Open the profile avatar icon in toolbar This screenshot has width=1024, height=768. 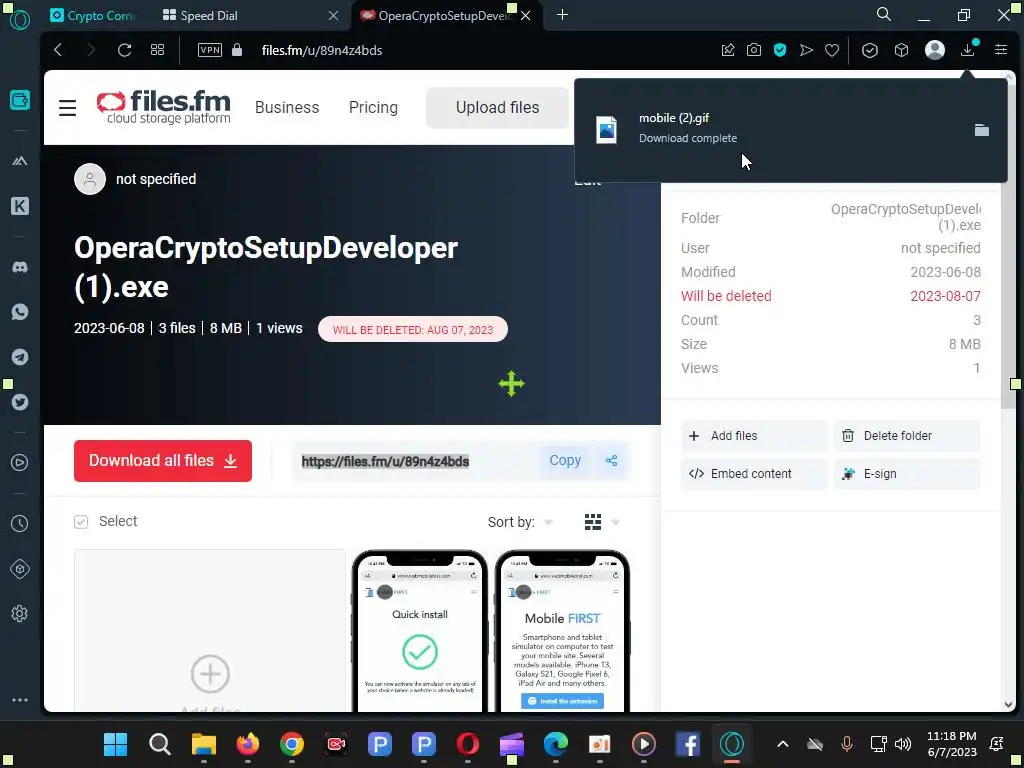[935, 50]
